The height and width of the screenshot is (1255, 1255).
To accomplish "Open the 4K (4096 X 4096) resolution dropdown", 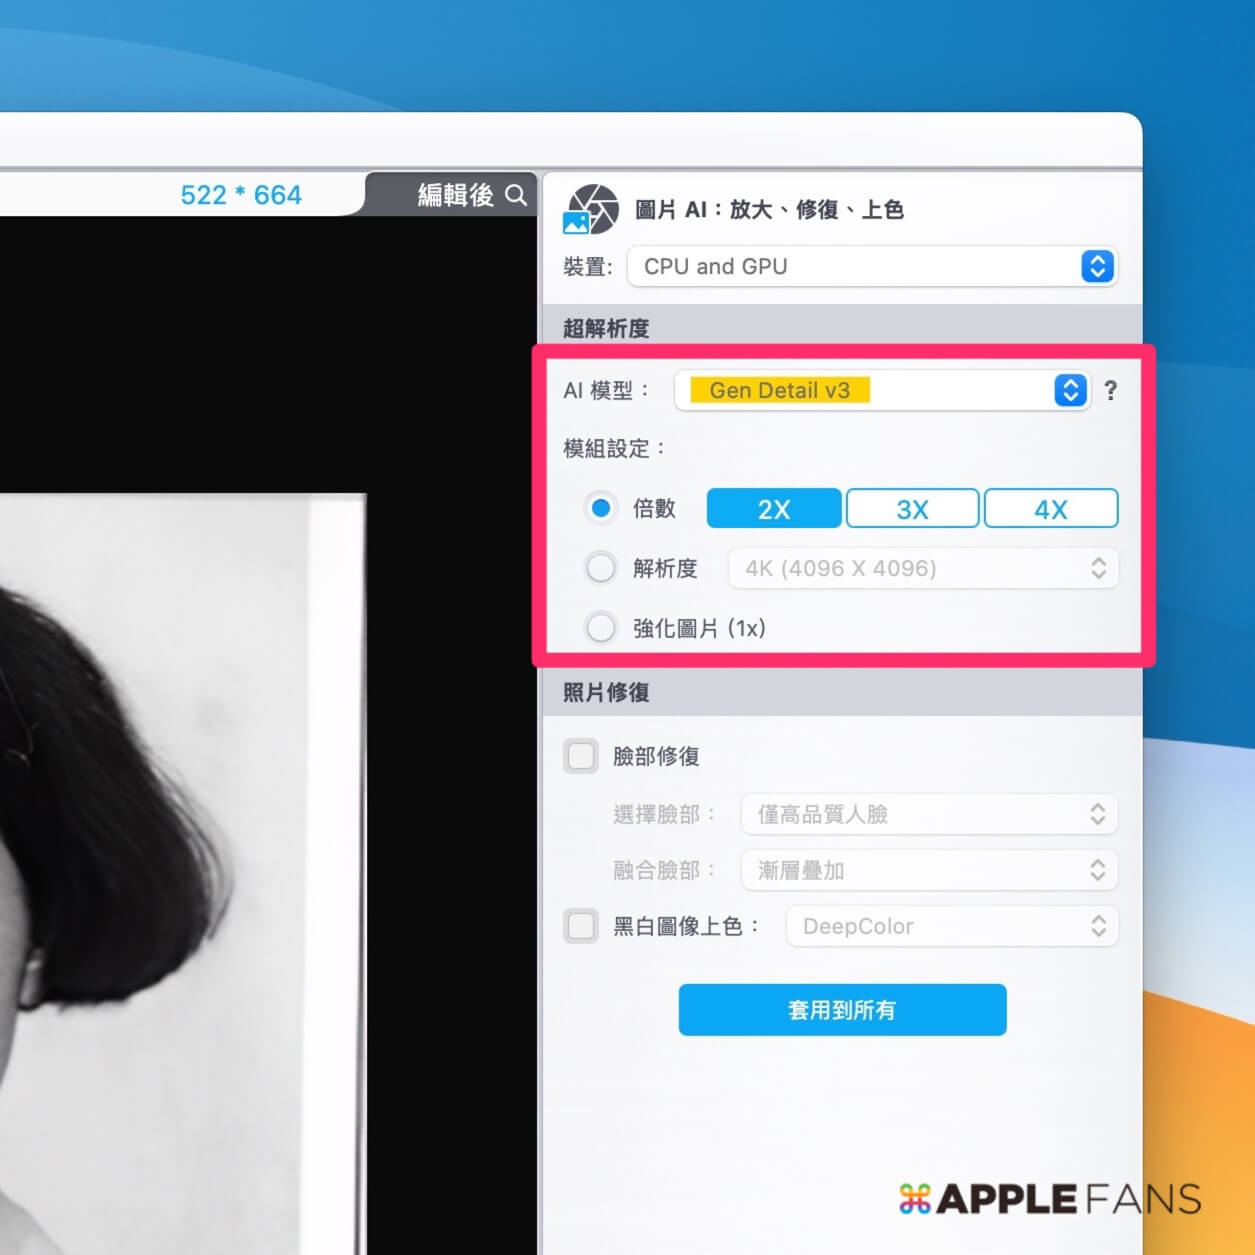I will [x=922, y=569].
